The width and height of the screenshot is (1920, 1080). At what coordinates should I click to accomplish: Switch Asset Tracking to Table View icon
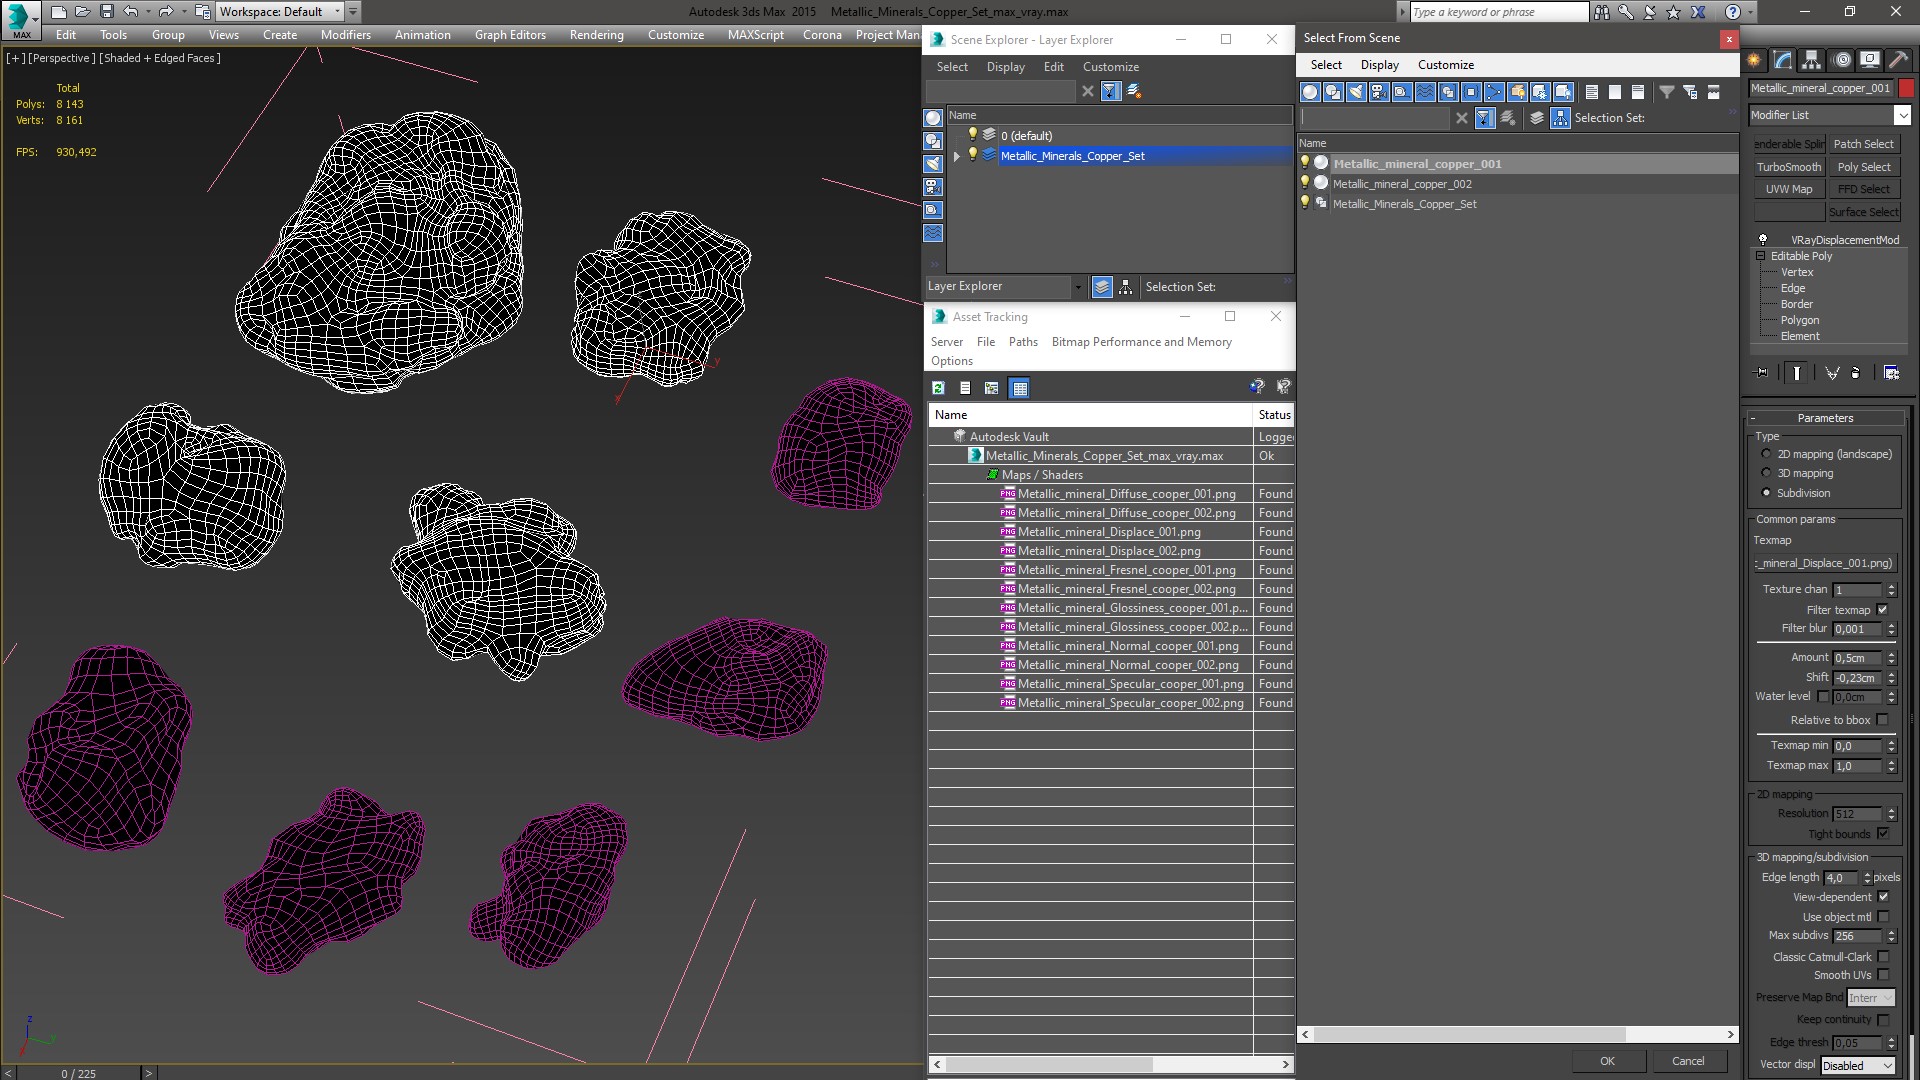pos(1019,388)
